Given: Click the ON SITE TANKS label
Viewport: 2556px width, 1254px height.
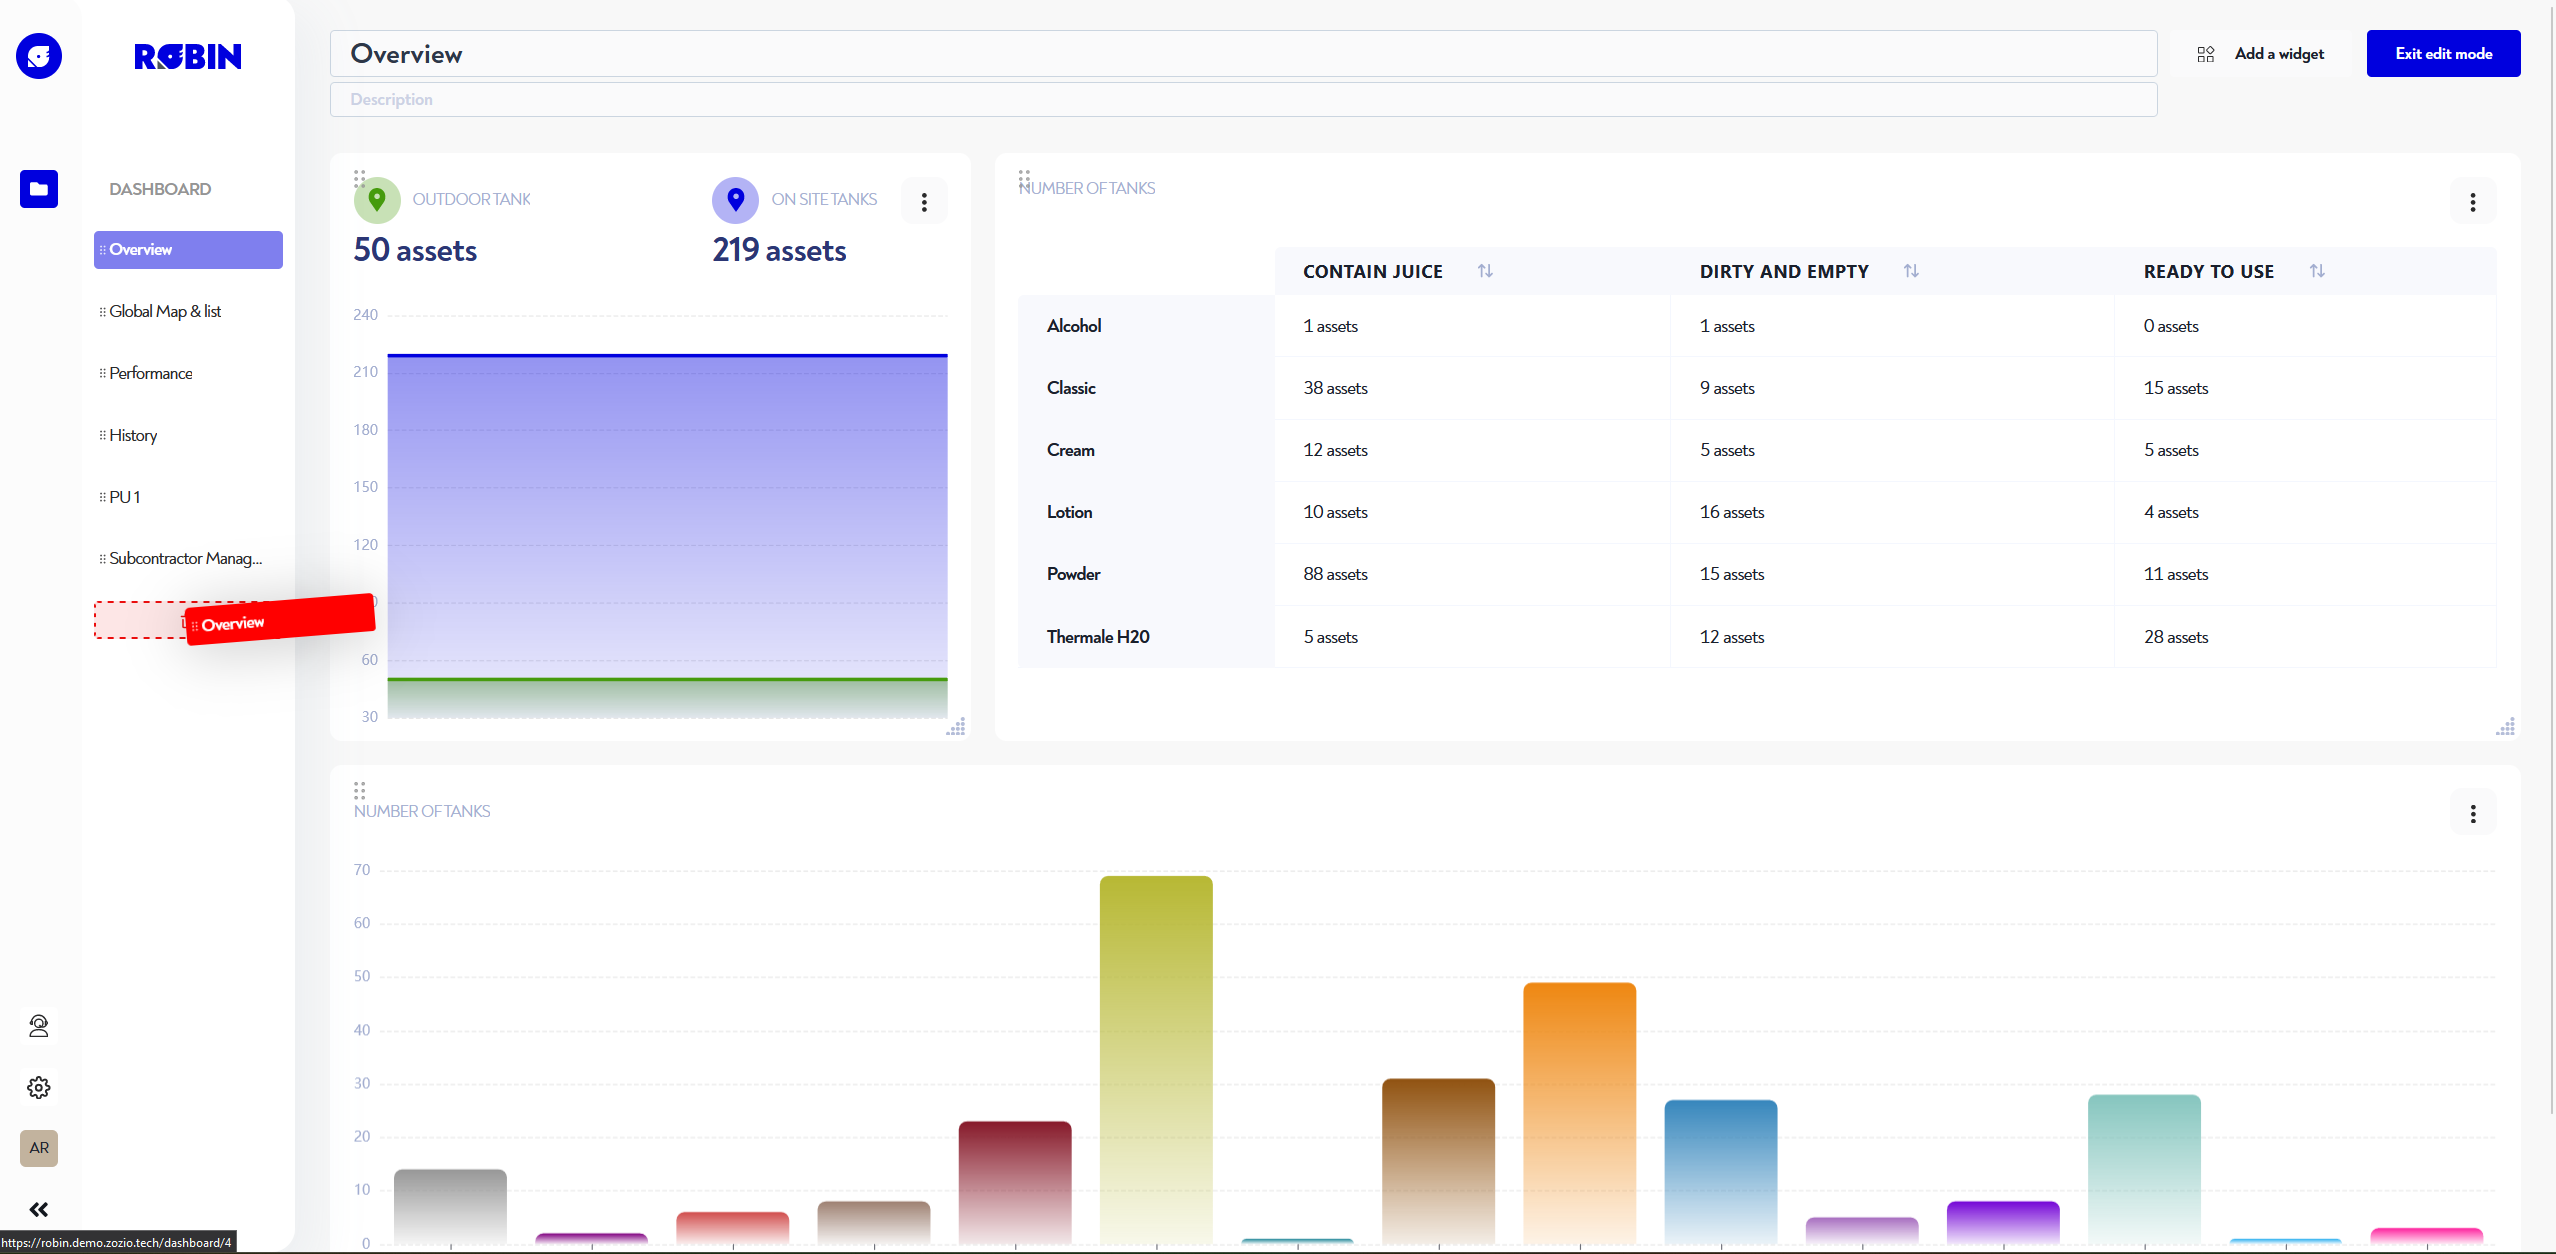Looking at the screenshot, I should pyautogui.click(x=824, y=200).
